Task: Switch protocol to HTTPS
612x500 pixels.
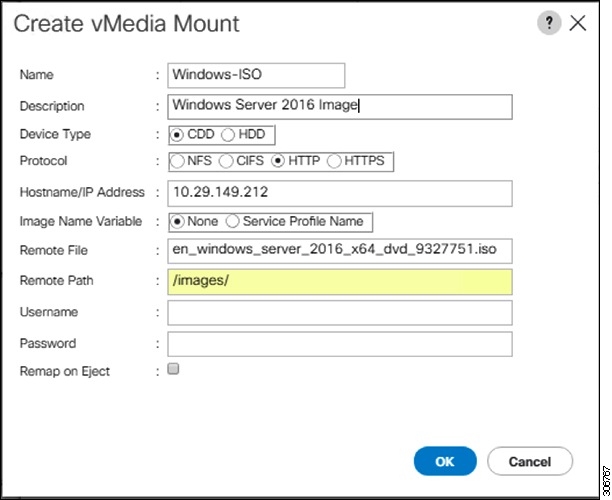Action: 334,161
